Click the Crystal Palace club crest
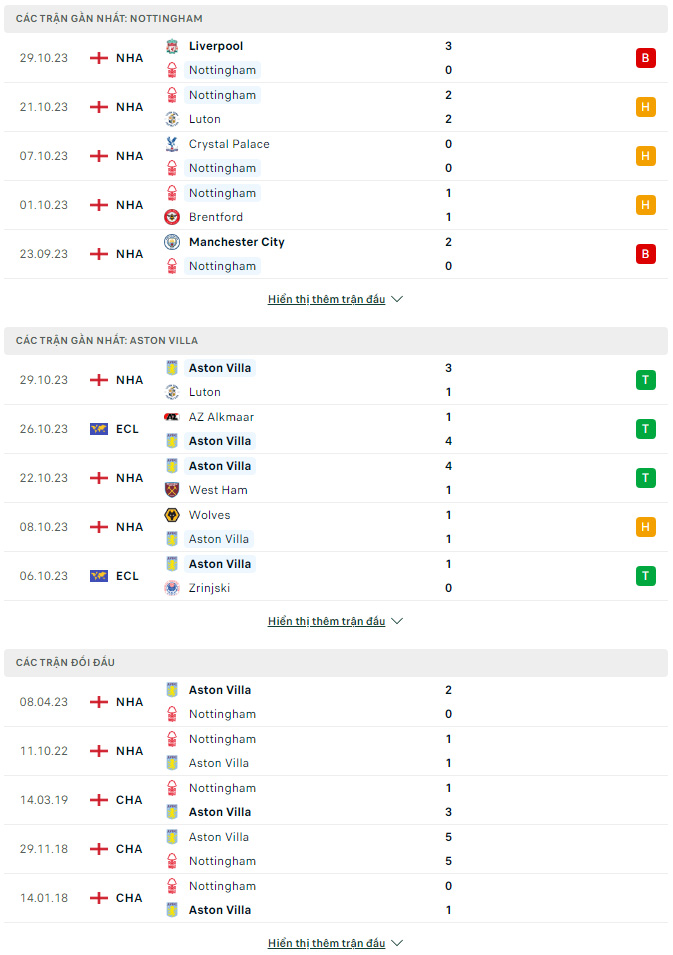Image resolution: width=673 pixels, height=955 pixels. pyautogui.click(x=172, y=144)
